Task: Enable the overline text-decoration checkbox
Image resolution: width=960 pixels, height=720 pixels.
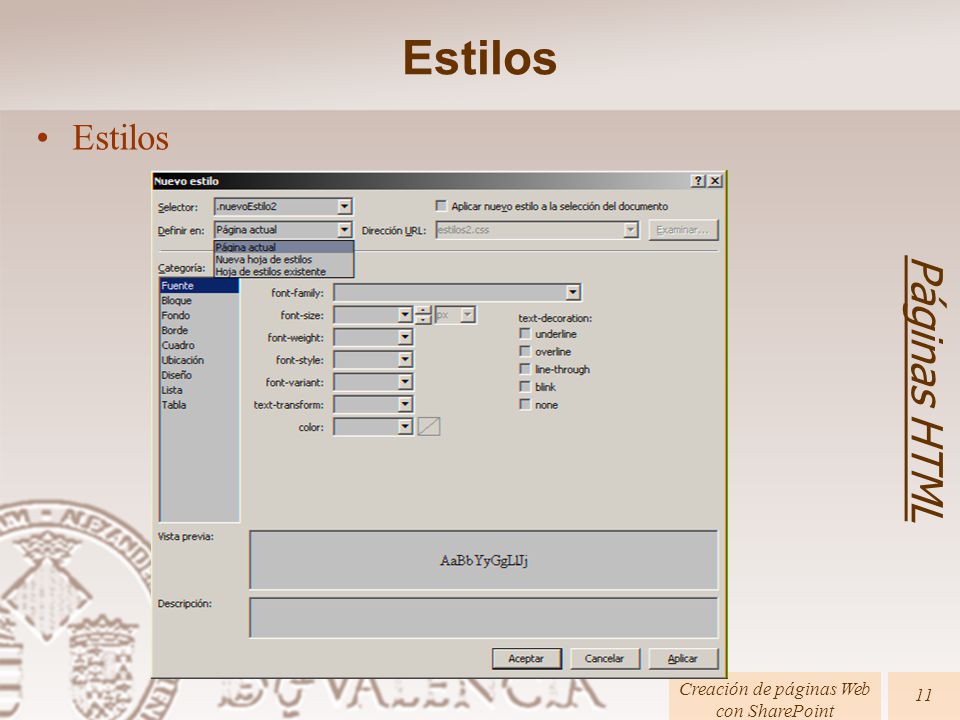Action: point(525,351)
